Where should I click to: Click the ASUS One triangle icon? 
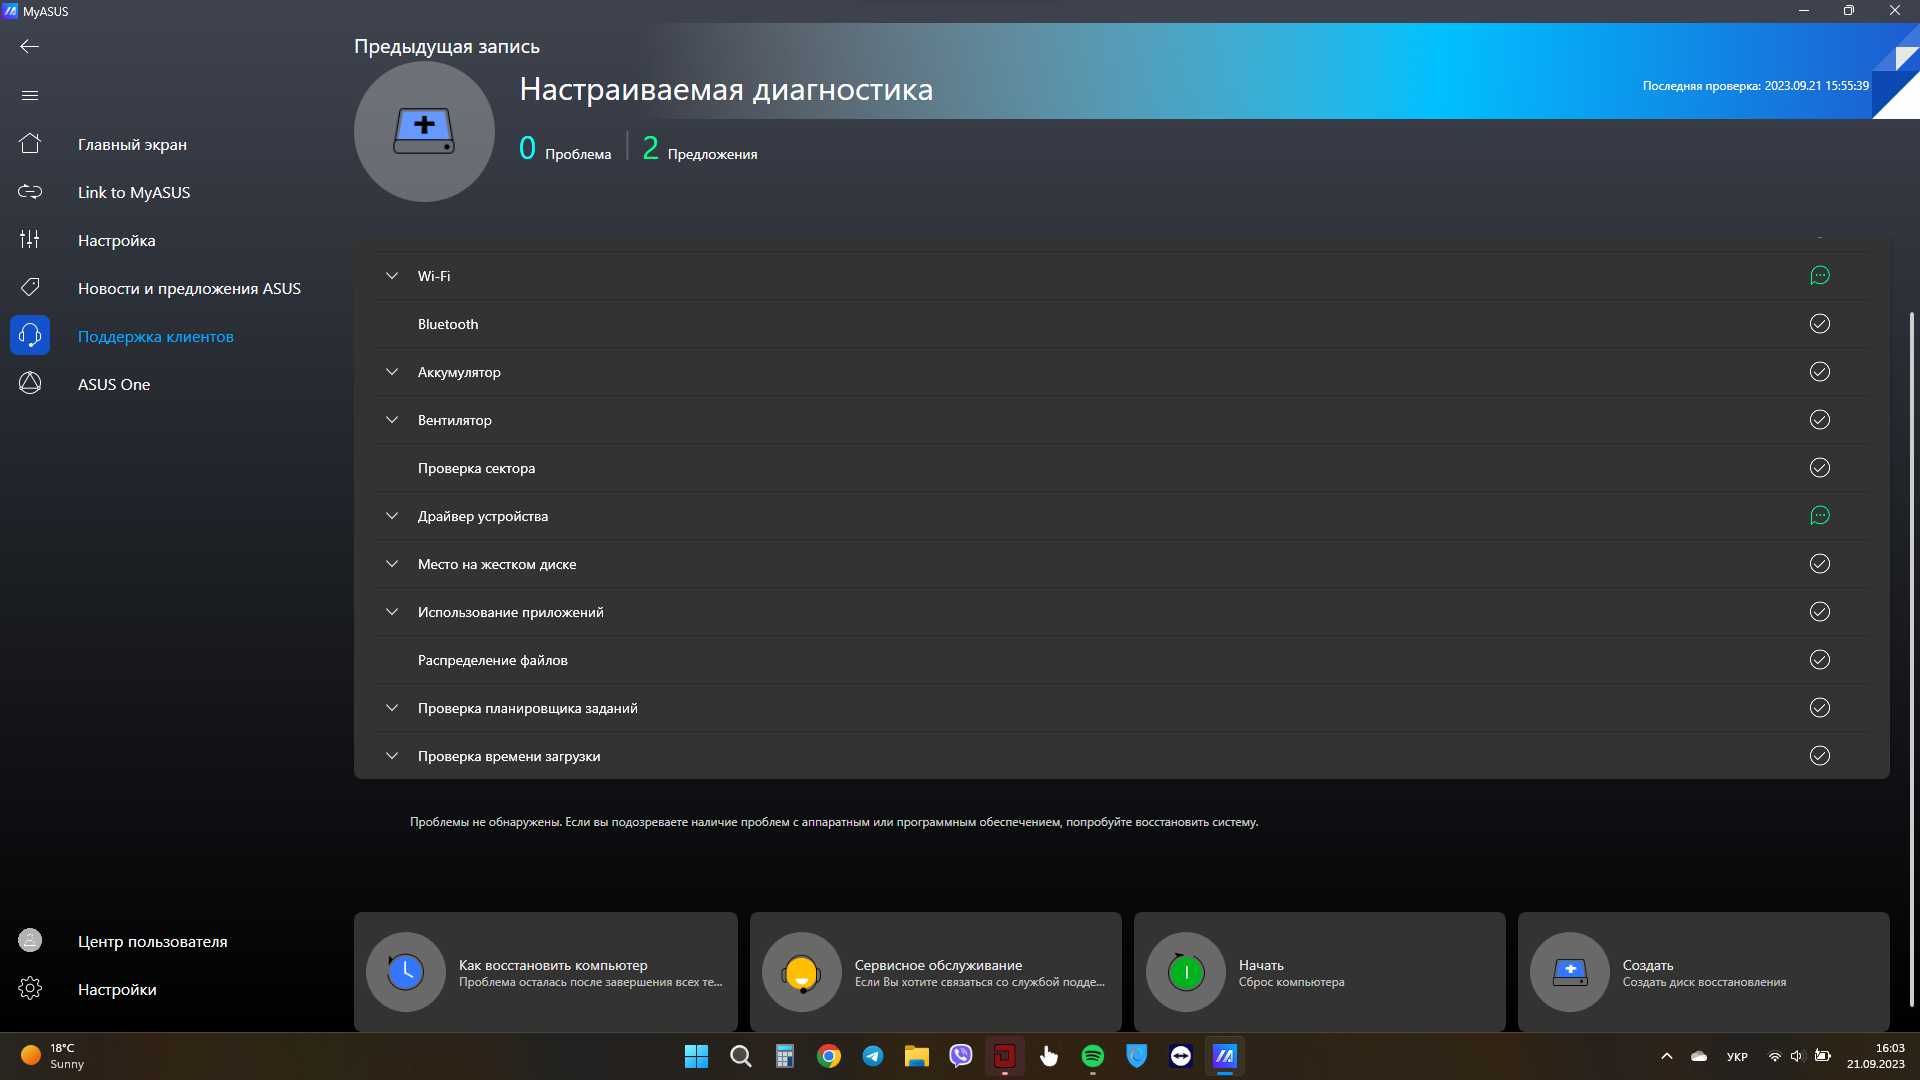(x=30, y=383)
